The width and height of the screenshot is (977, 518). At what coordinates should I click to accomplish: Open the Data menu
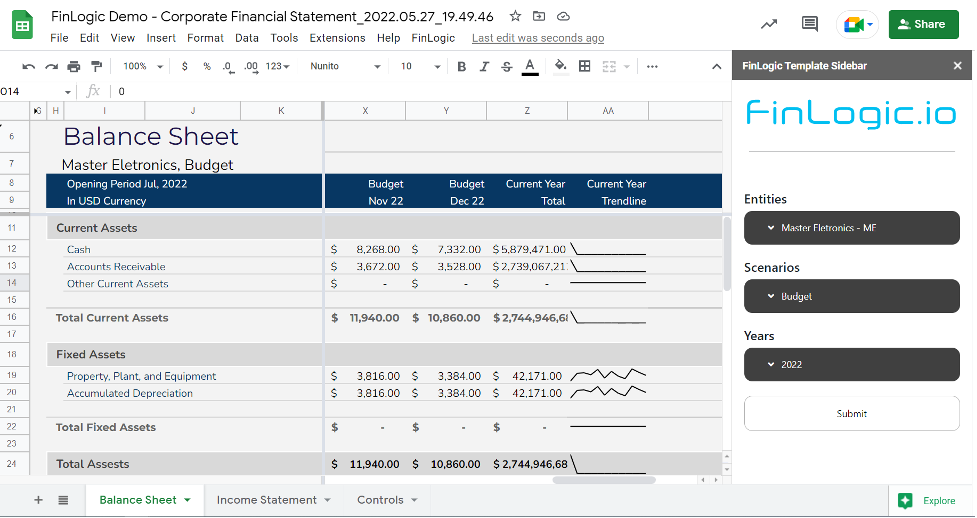coord(247,38)
